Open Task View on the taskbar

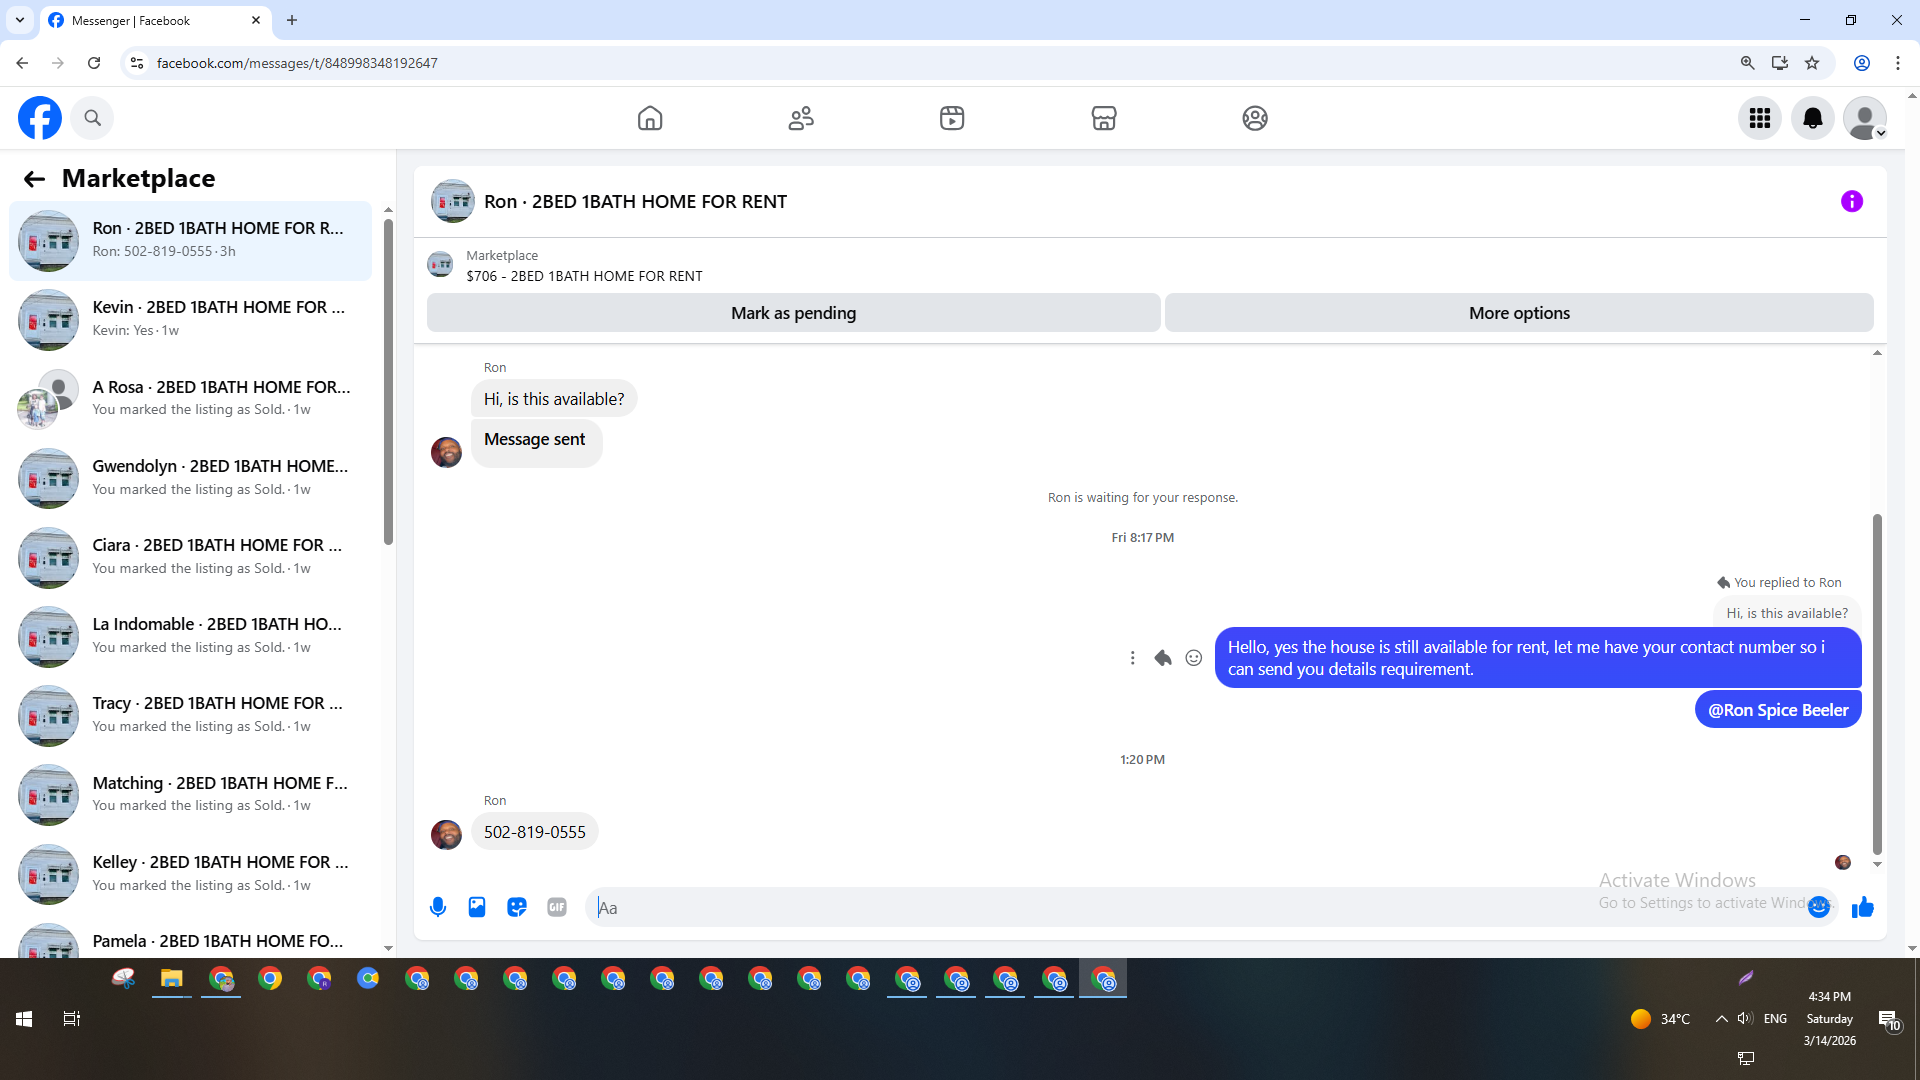[x=72, y=1019]
